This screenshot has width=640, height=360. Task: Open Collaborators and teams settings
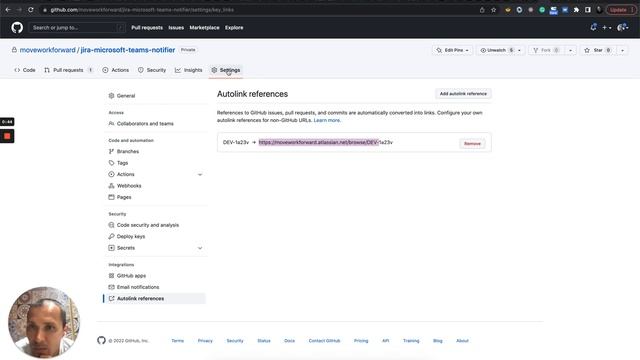tap(145, 123)
